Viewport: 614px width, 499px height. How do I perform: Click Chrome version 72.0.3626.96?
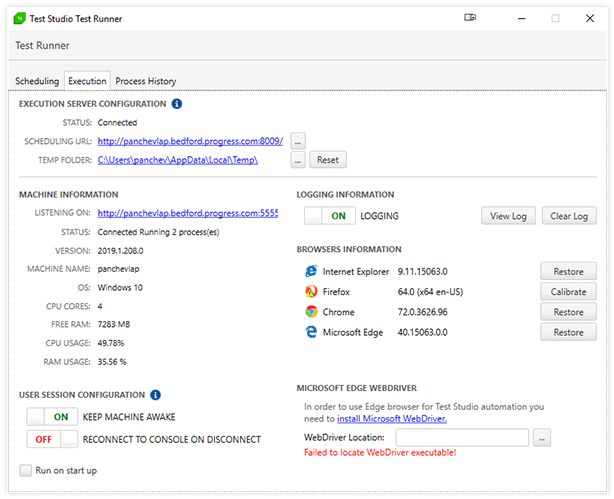[x=423, y=312]
